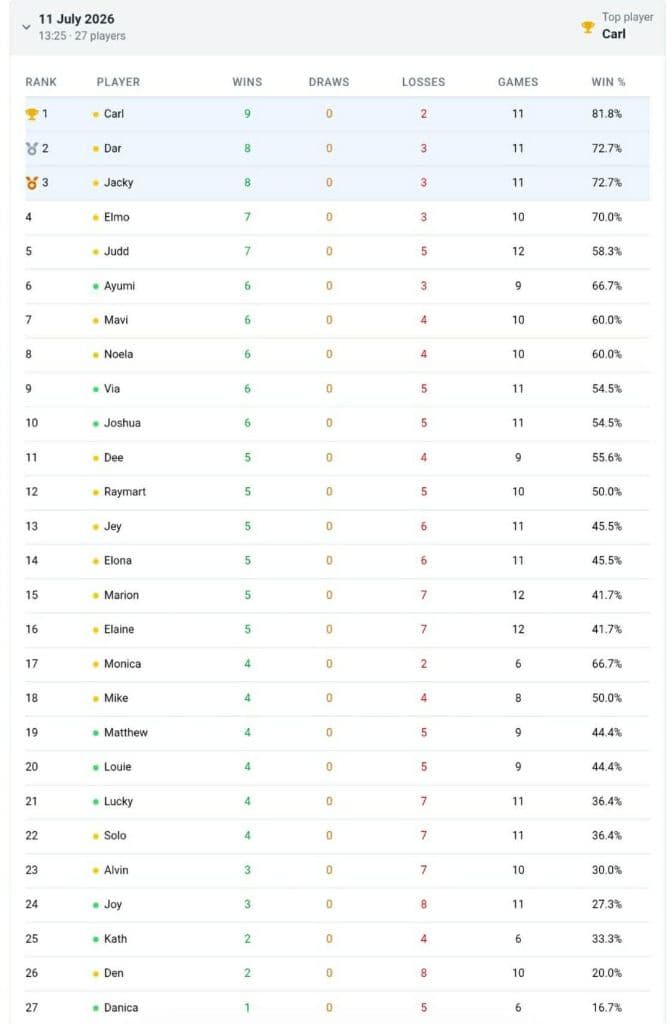The width and height of the screenshot is (671, 1024).
Task: Click the gold trophy icon beside Top player
Action: (x=588, y=27)
